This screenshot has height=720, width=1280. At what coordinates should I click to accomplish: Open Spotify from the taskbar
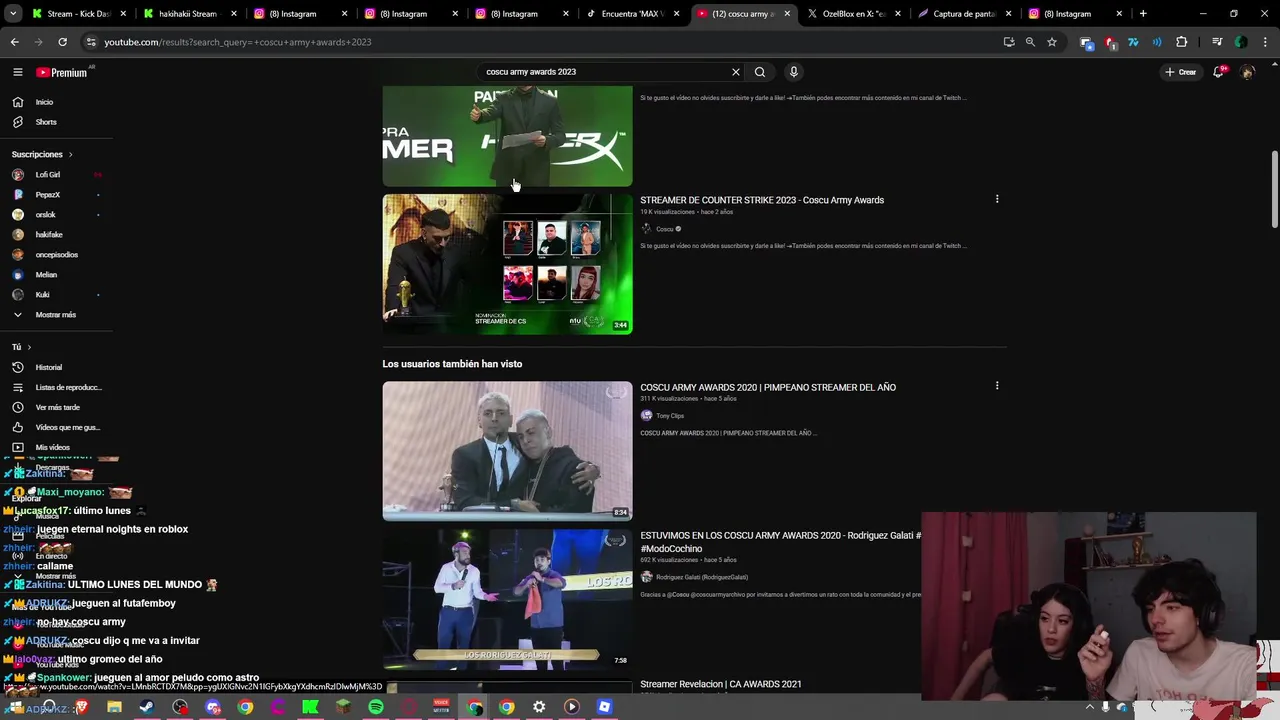pos(376,707)
